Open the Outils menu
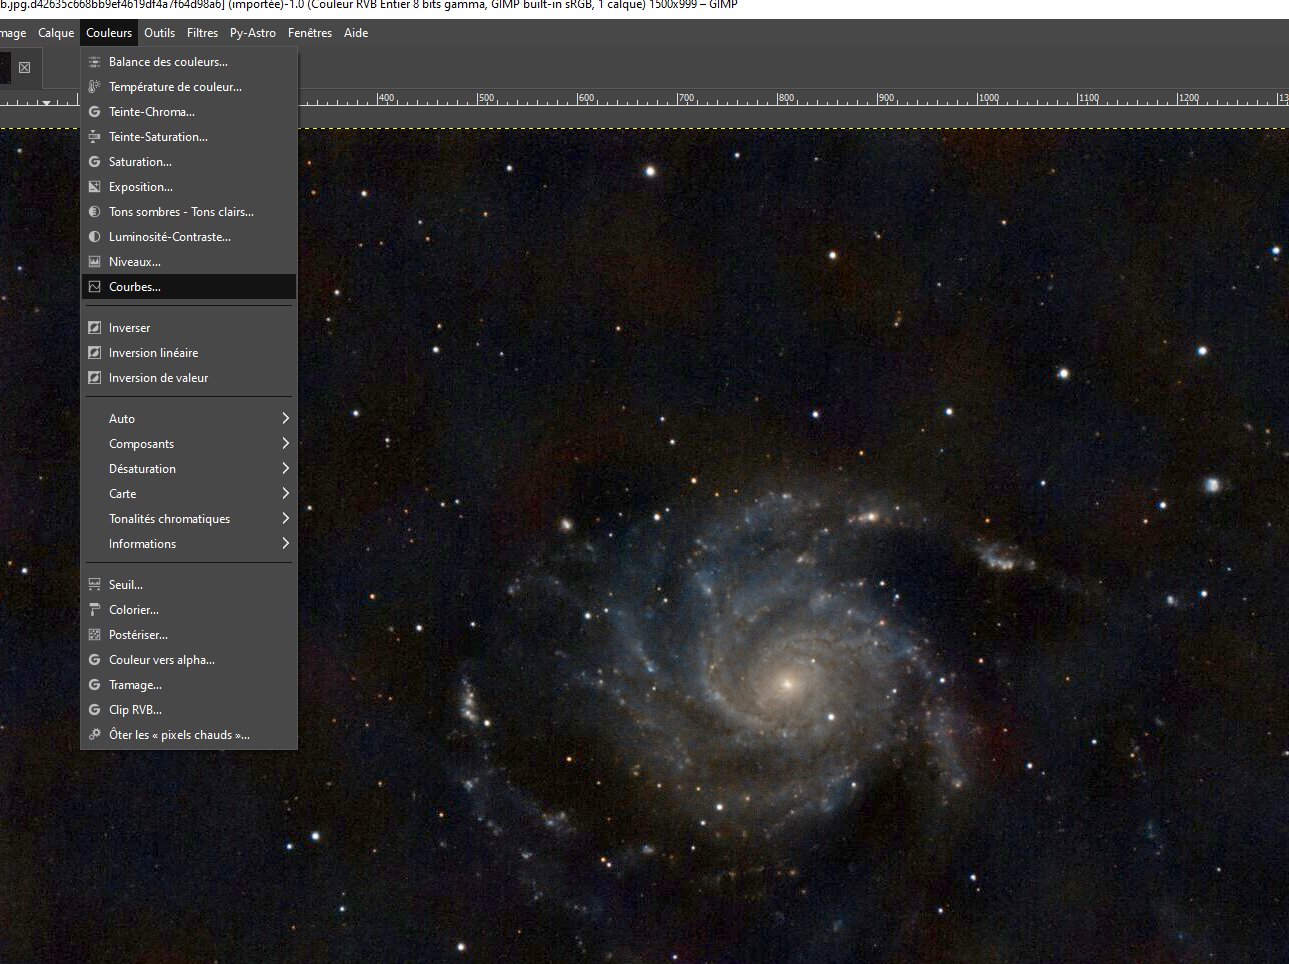The height and width of the screenshot is (964, 1289). click(159, 33)
